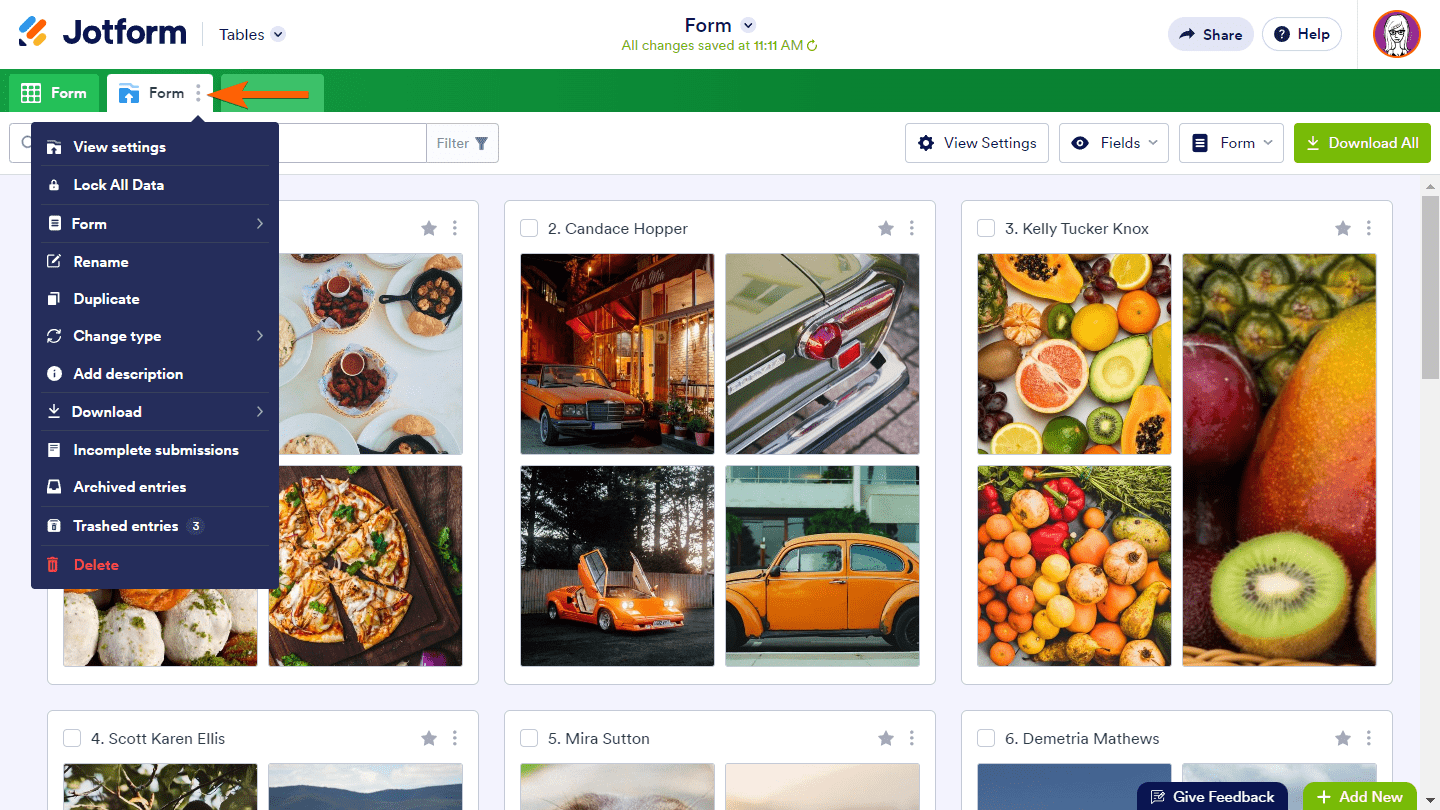
Task: Click the Add New button
Action: click(x=1360, y=797)
